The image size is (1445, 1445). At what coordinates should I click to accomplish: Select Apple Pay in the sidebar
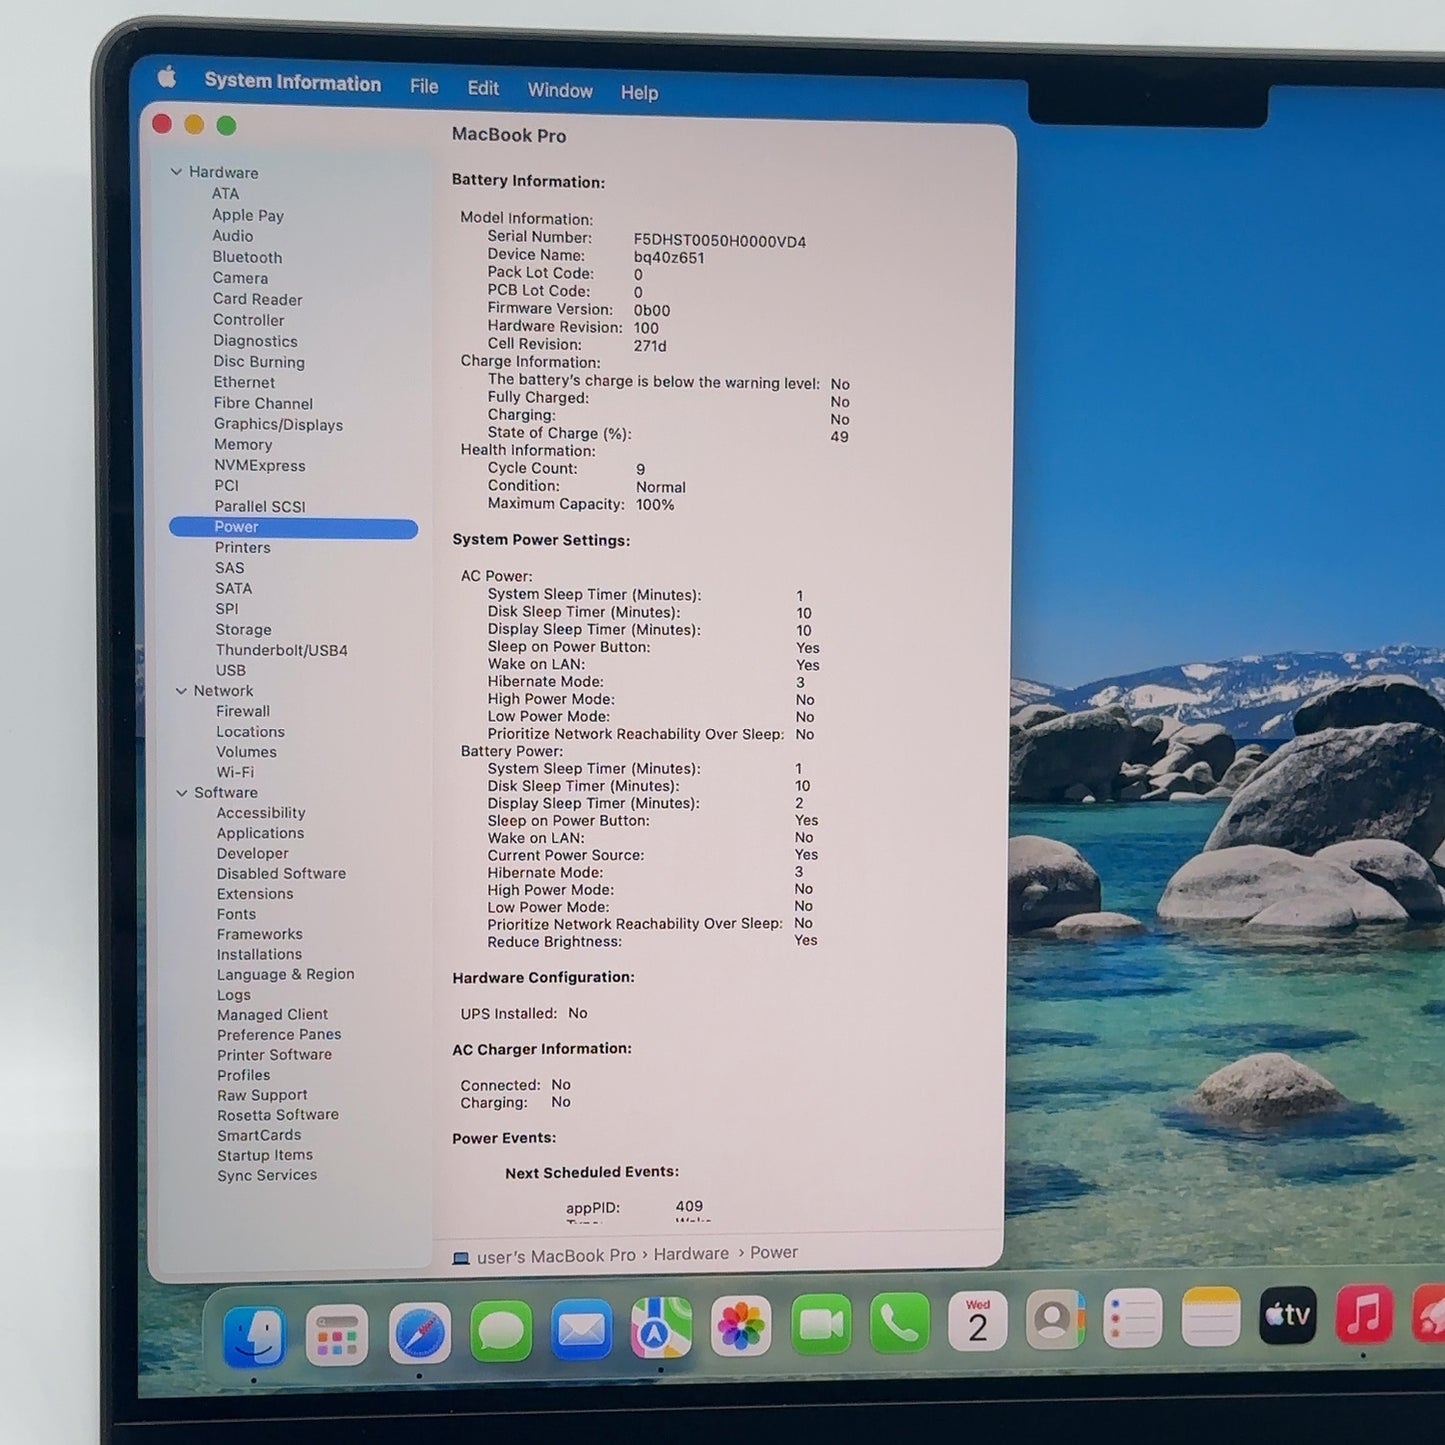[248, 215]
